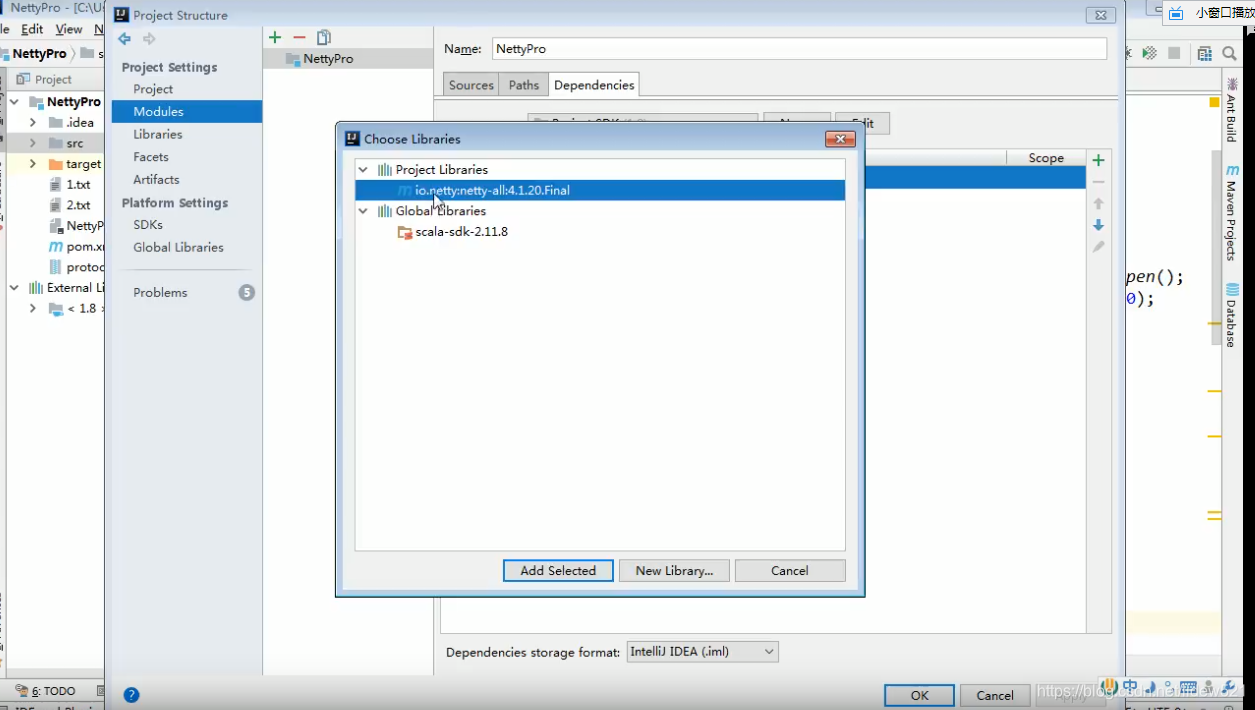
Task: Remove the module with the red minus icon
Action: click(x=299, y=37)
